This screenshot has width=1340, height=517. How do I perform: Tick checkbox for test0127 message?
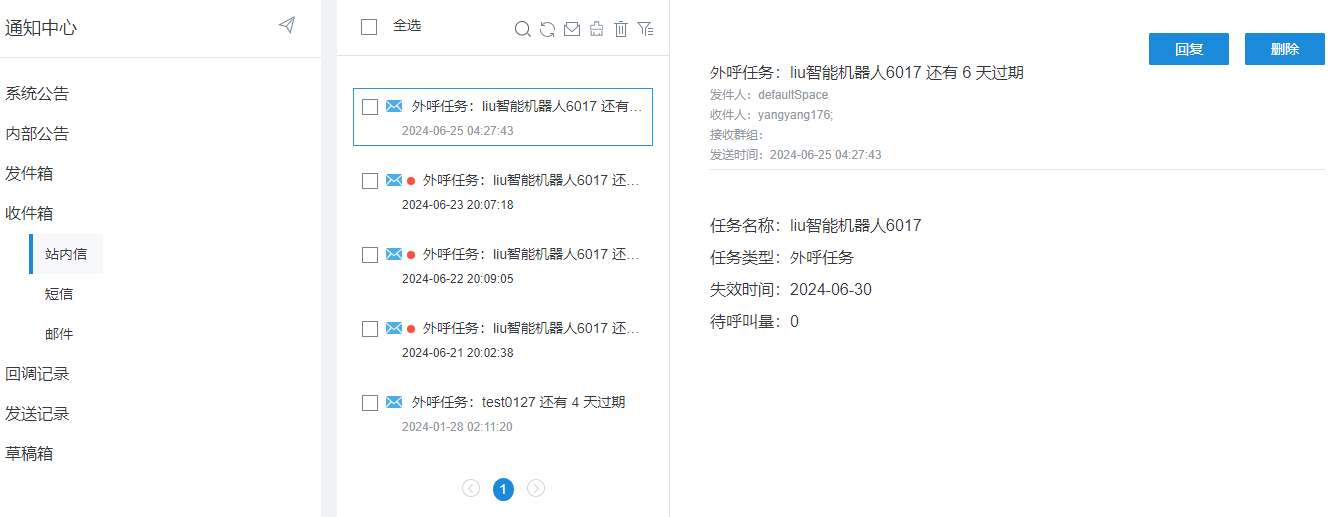[x=370, y=403]
